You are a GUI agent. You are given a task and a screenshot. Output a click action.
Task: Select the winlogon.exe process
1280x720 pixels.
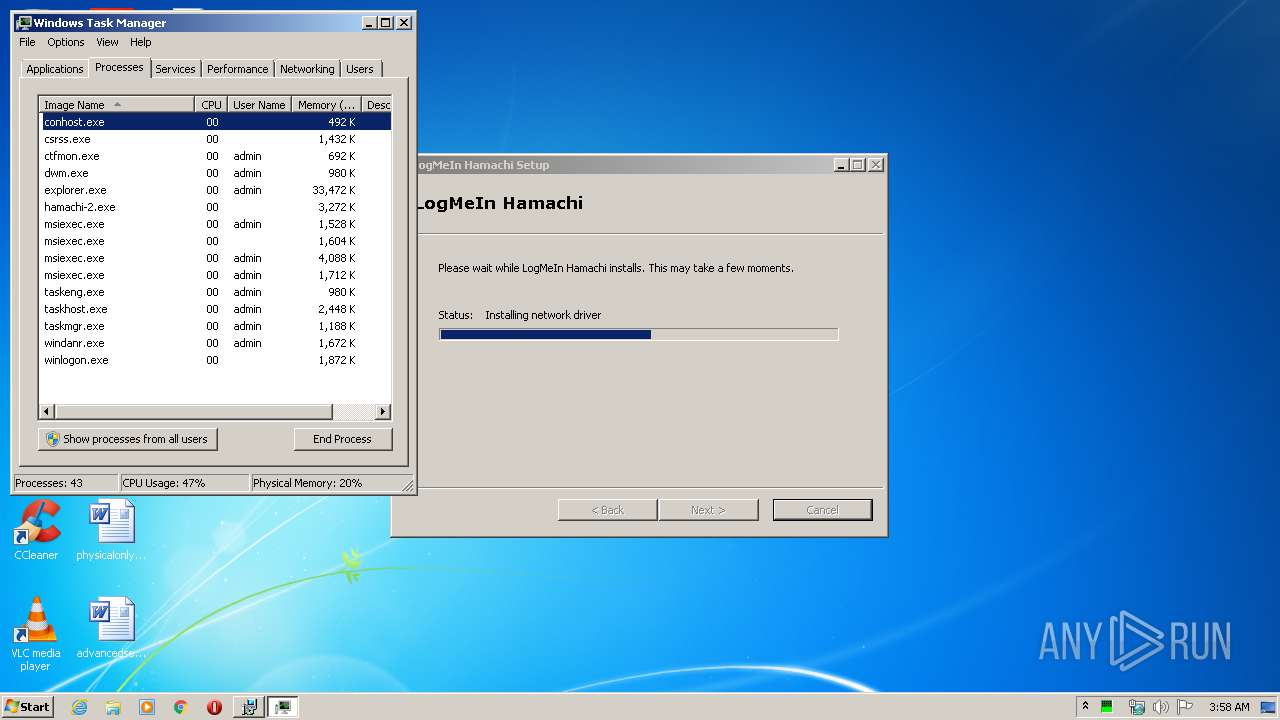pyautogui.click(x=215, y=360)
